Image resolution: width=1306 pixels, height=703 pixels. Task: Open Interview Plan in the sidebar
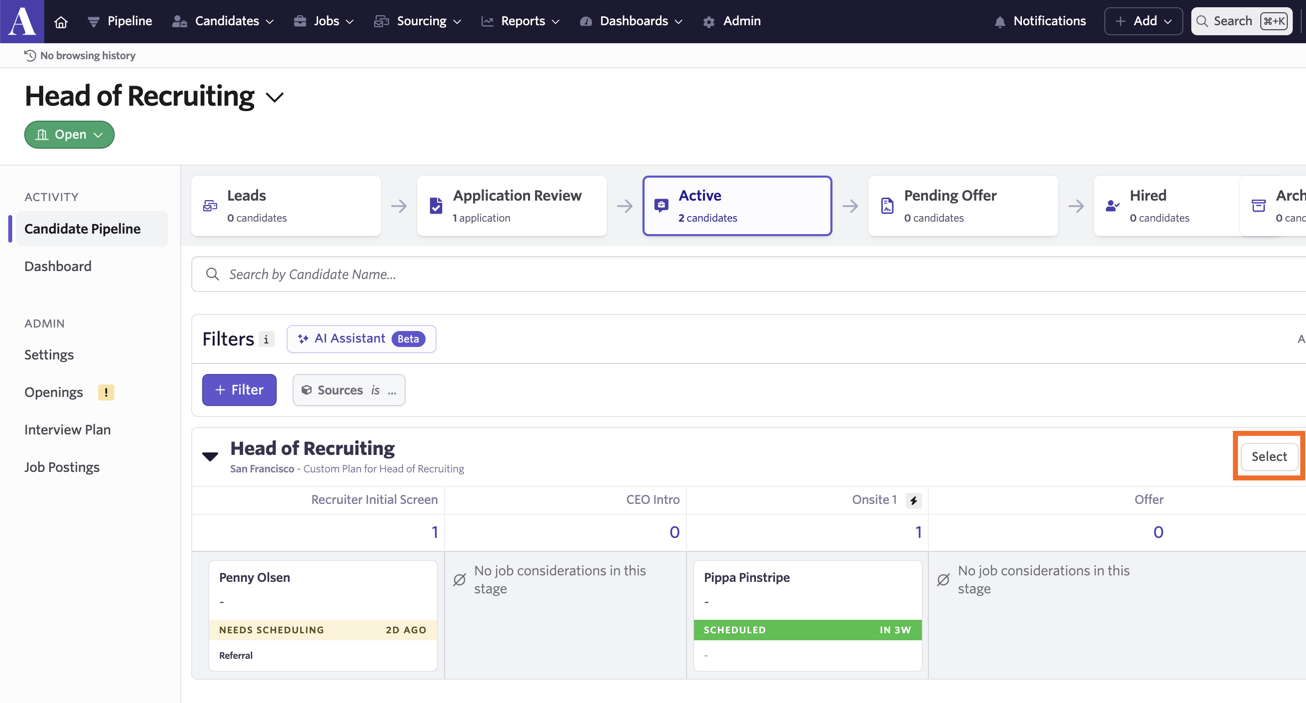68,430
